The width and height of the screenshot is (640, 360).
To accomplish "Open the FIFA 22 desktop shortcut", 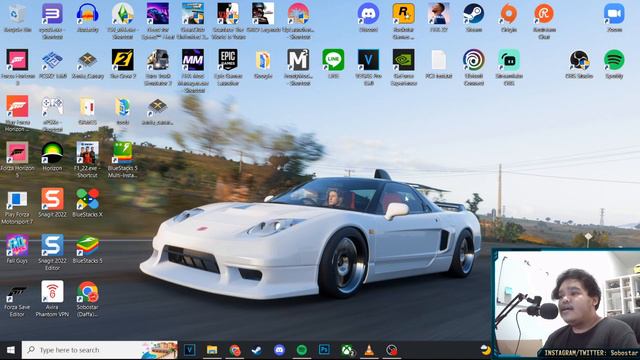I will pyautogui.click(x=438, y=17).
